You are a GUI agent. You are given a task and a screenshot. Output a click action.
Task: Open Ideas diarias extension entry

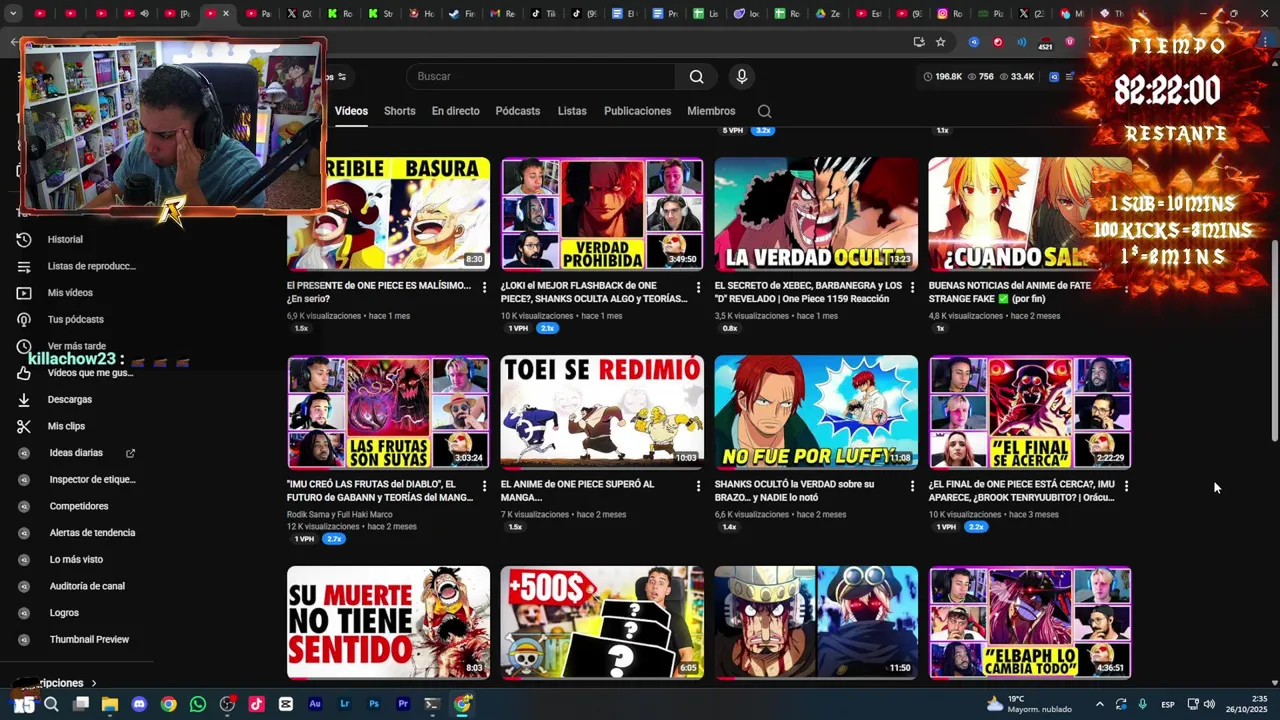[x=78, y=453]
